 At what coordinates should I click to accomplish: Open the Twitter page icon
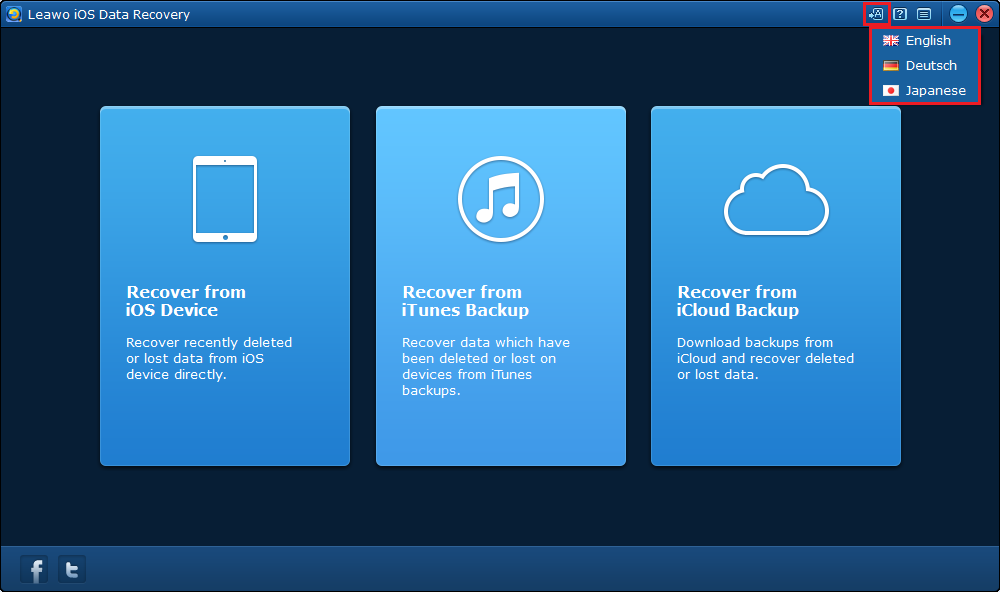coord(72,570)
